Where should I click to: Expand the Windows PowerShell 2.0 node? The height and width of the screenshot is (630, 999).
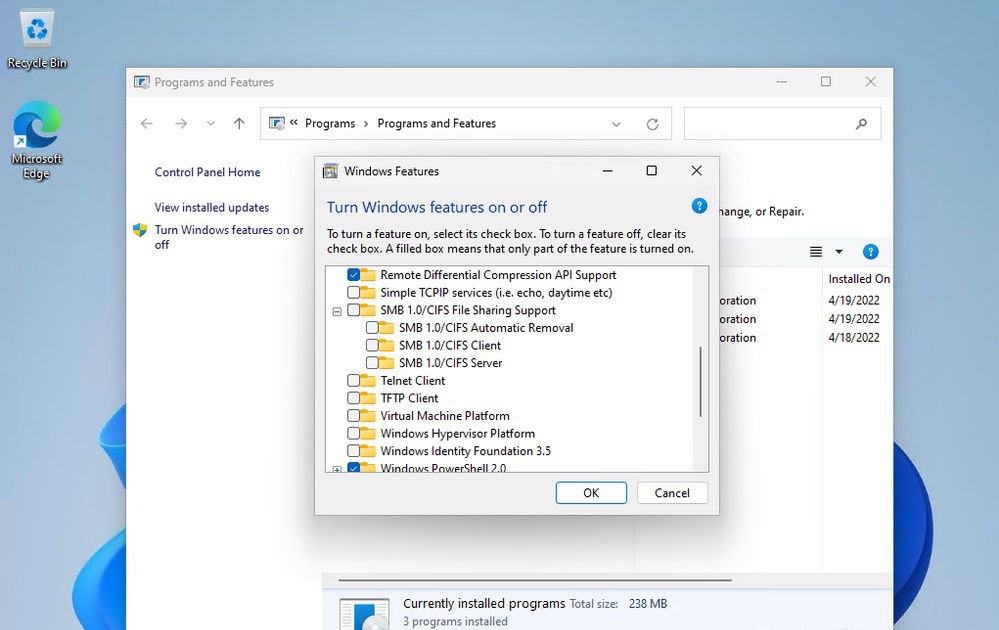(x=337, y=469)
